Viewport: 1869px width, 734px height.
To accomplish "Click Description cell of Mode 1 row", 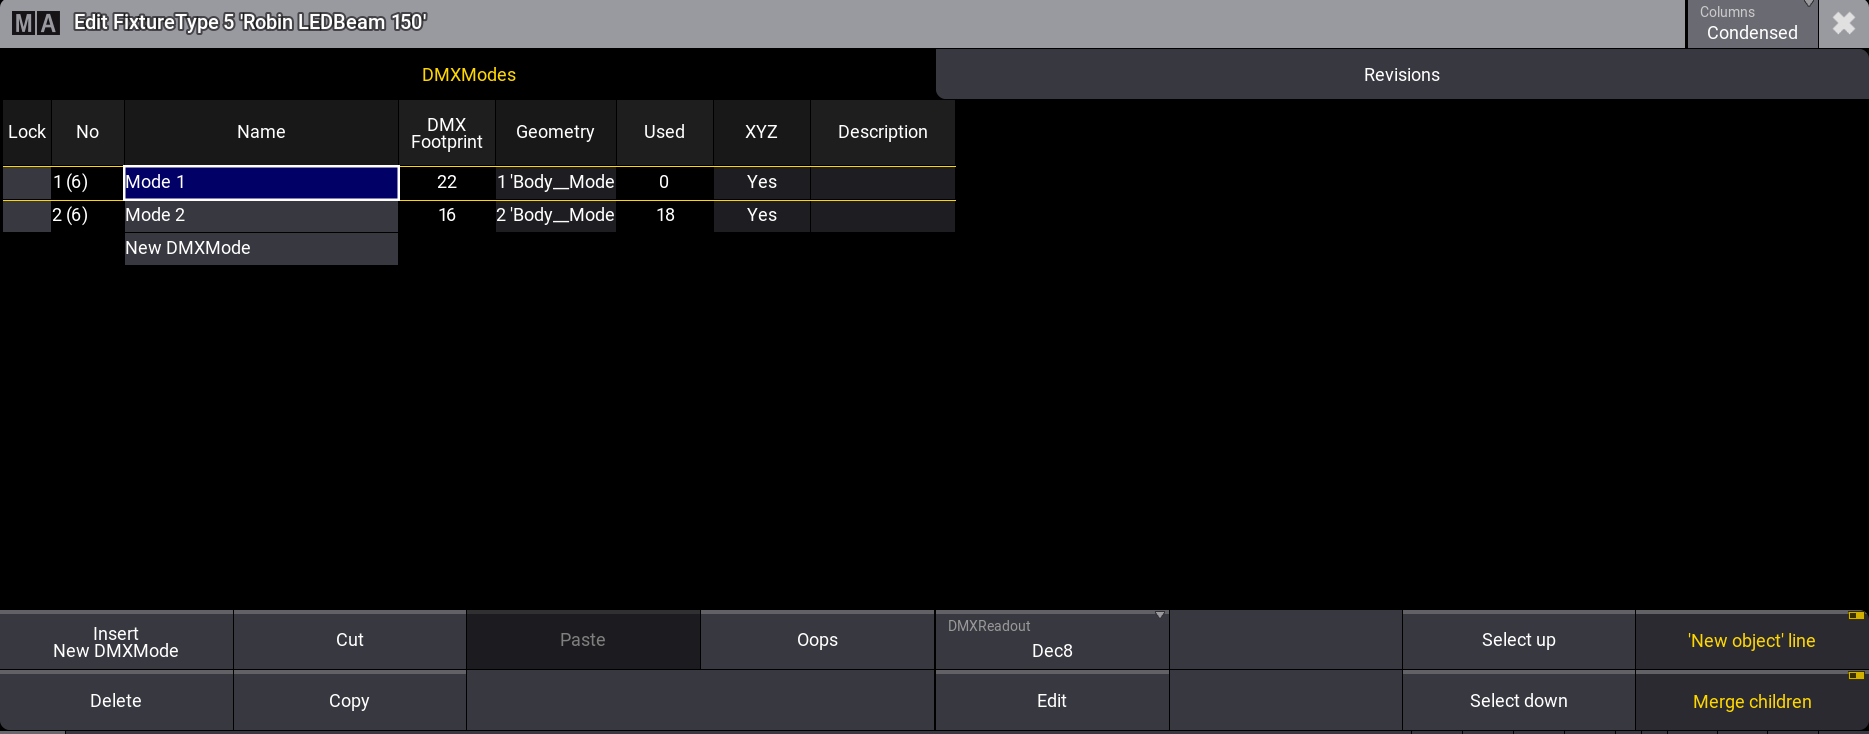I will tap(883, 182).
